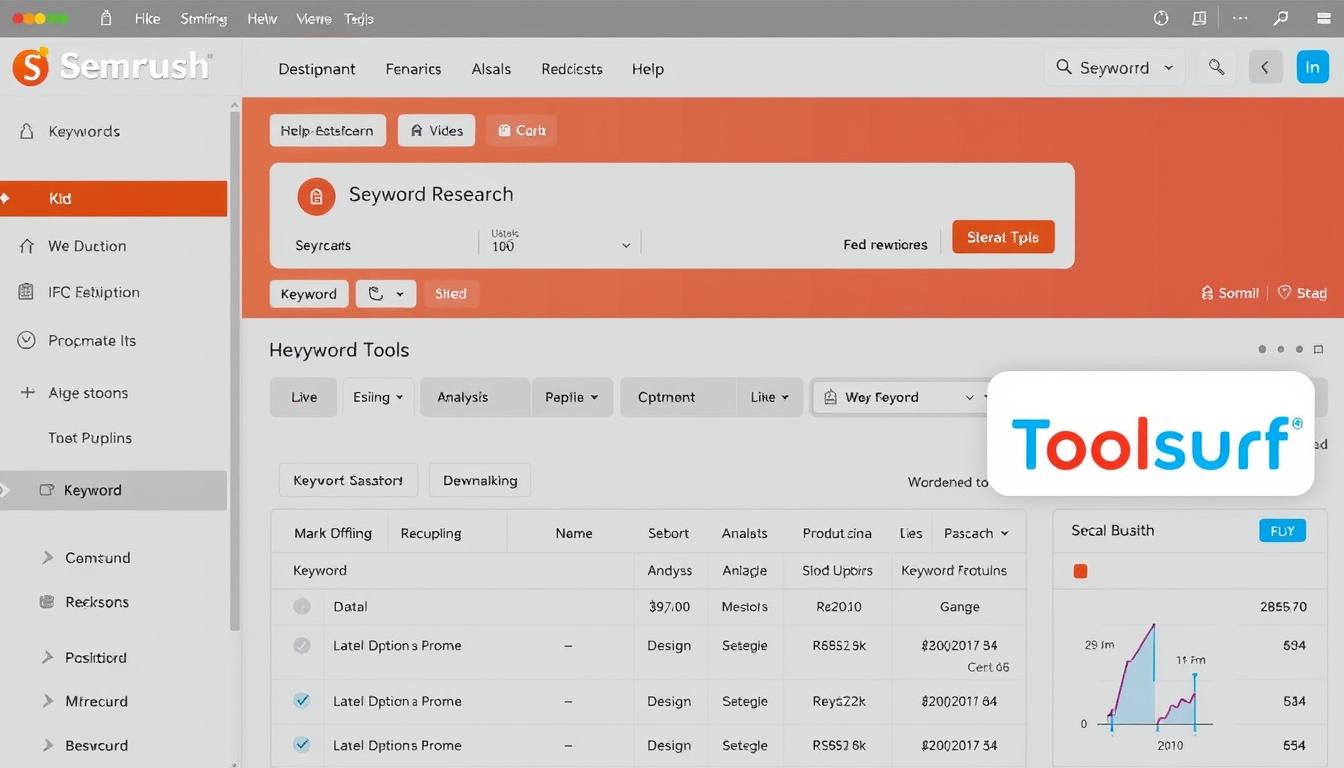
Task: Open the Paplie dropdown
Action: 571,397
